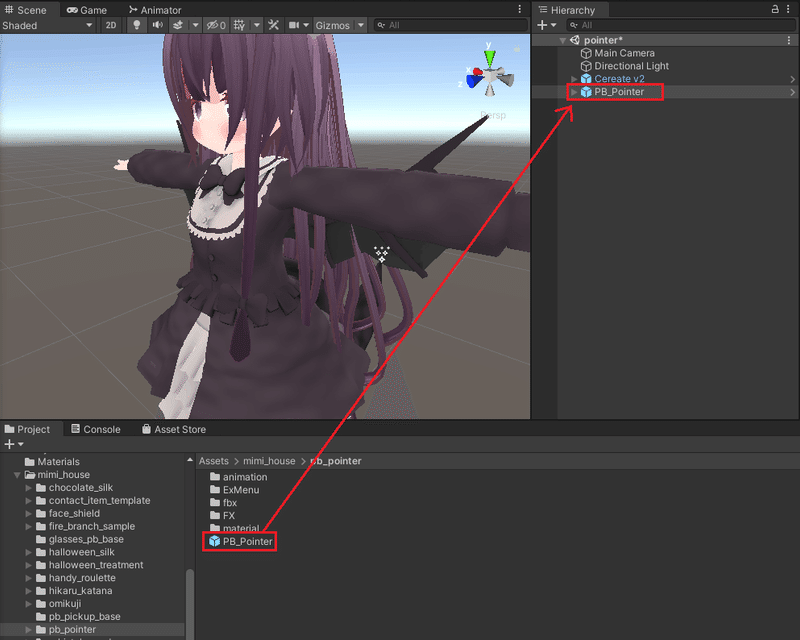Open the pointer scene options menu
The height and width of the screenshot is (640, 800).
[x=789, y=40]
